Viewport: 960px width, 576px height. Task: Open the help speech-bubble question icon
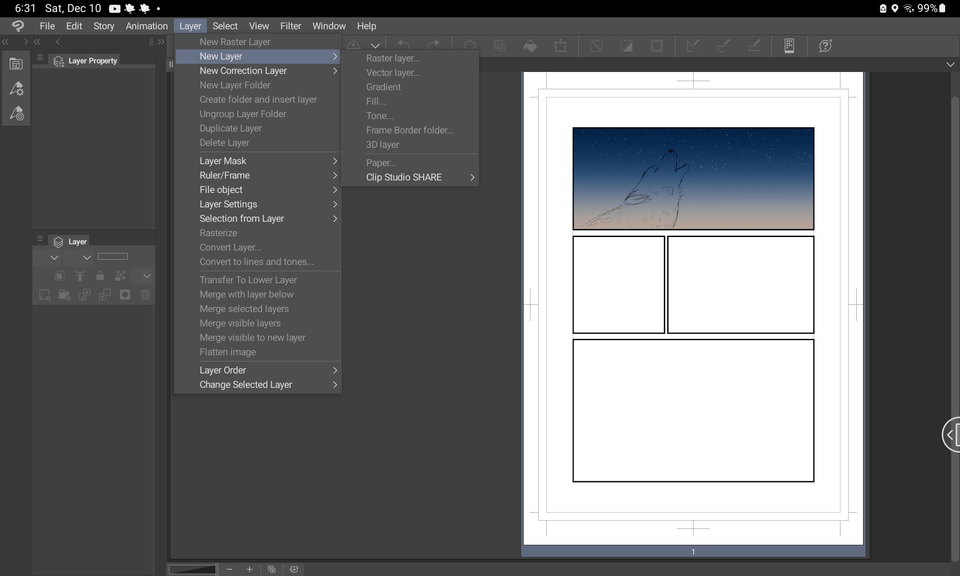(825, 46)
